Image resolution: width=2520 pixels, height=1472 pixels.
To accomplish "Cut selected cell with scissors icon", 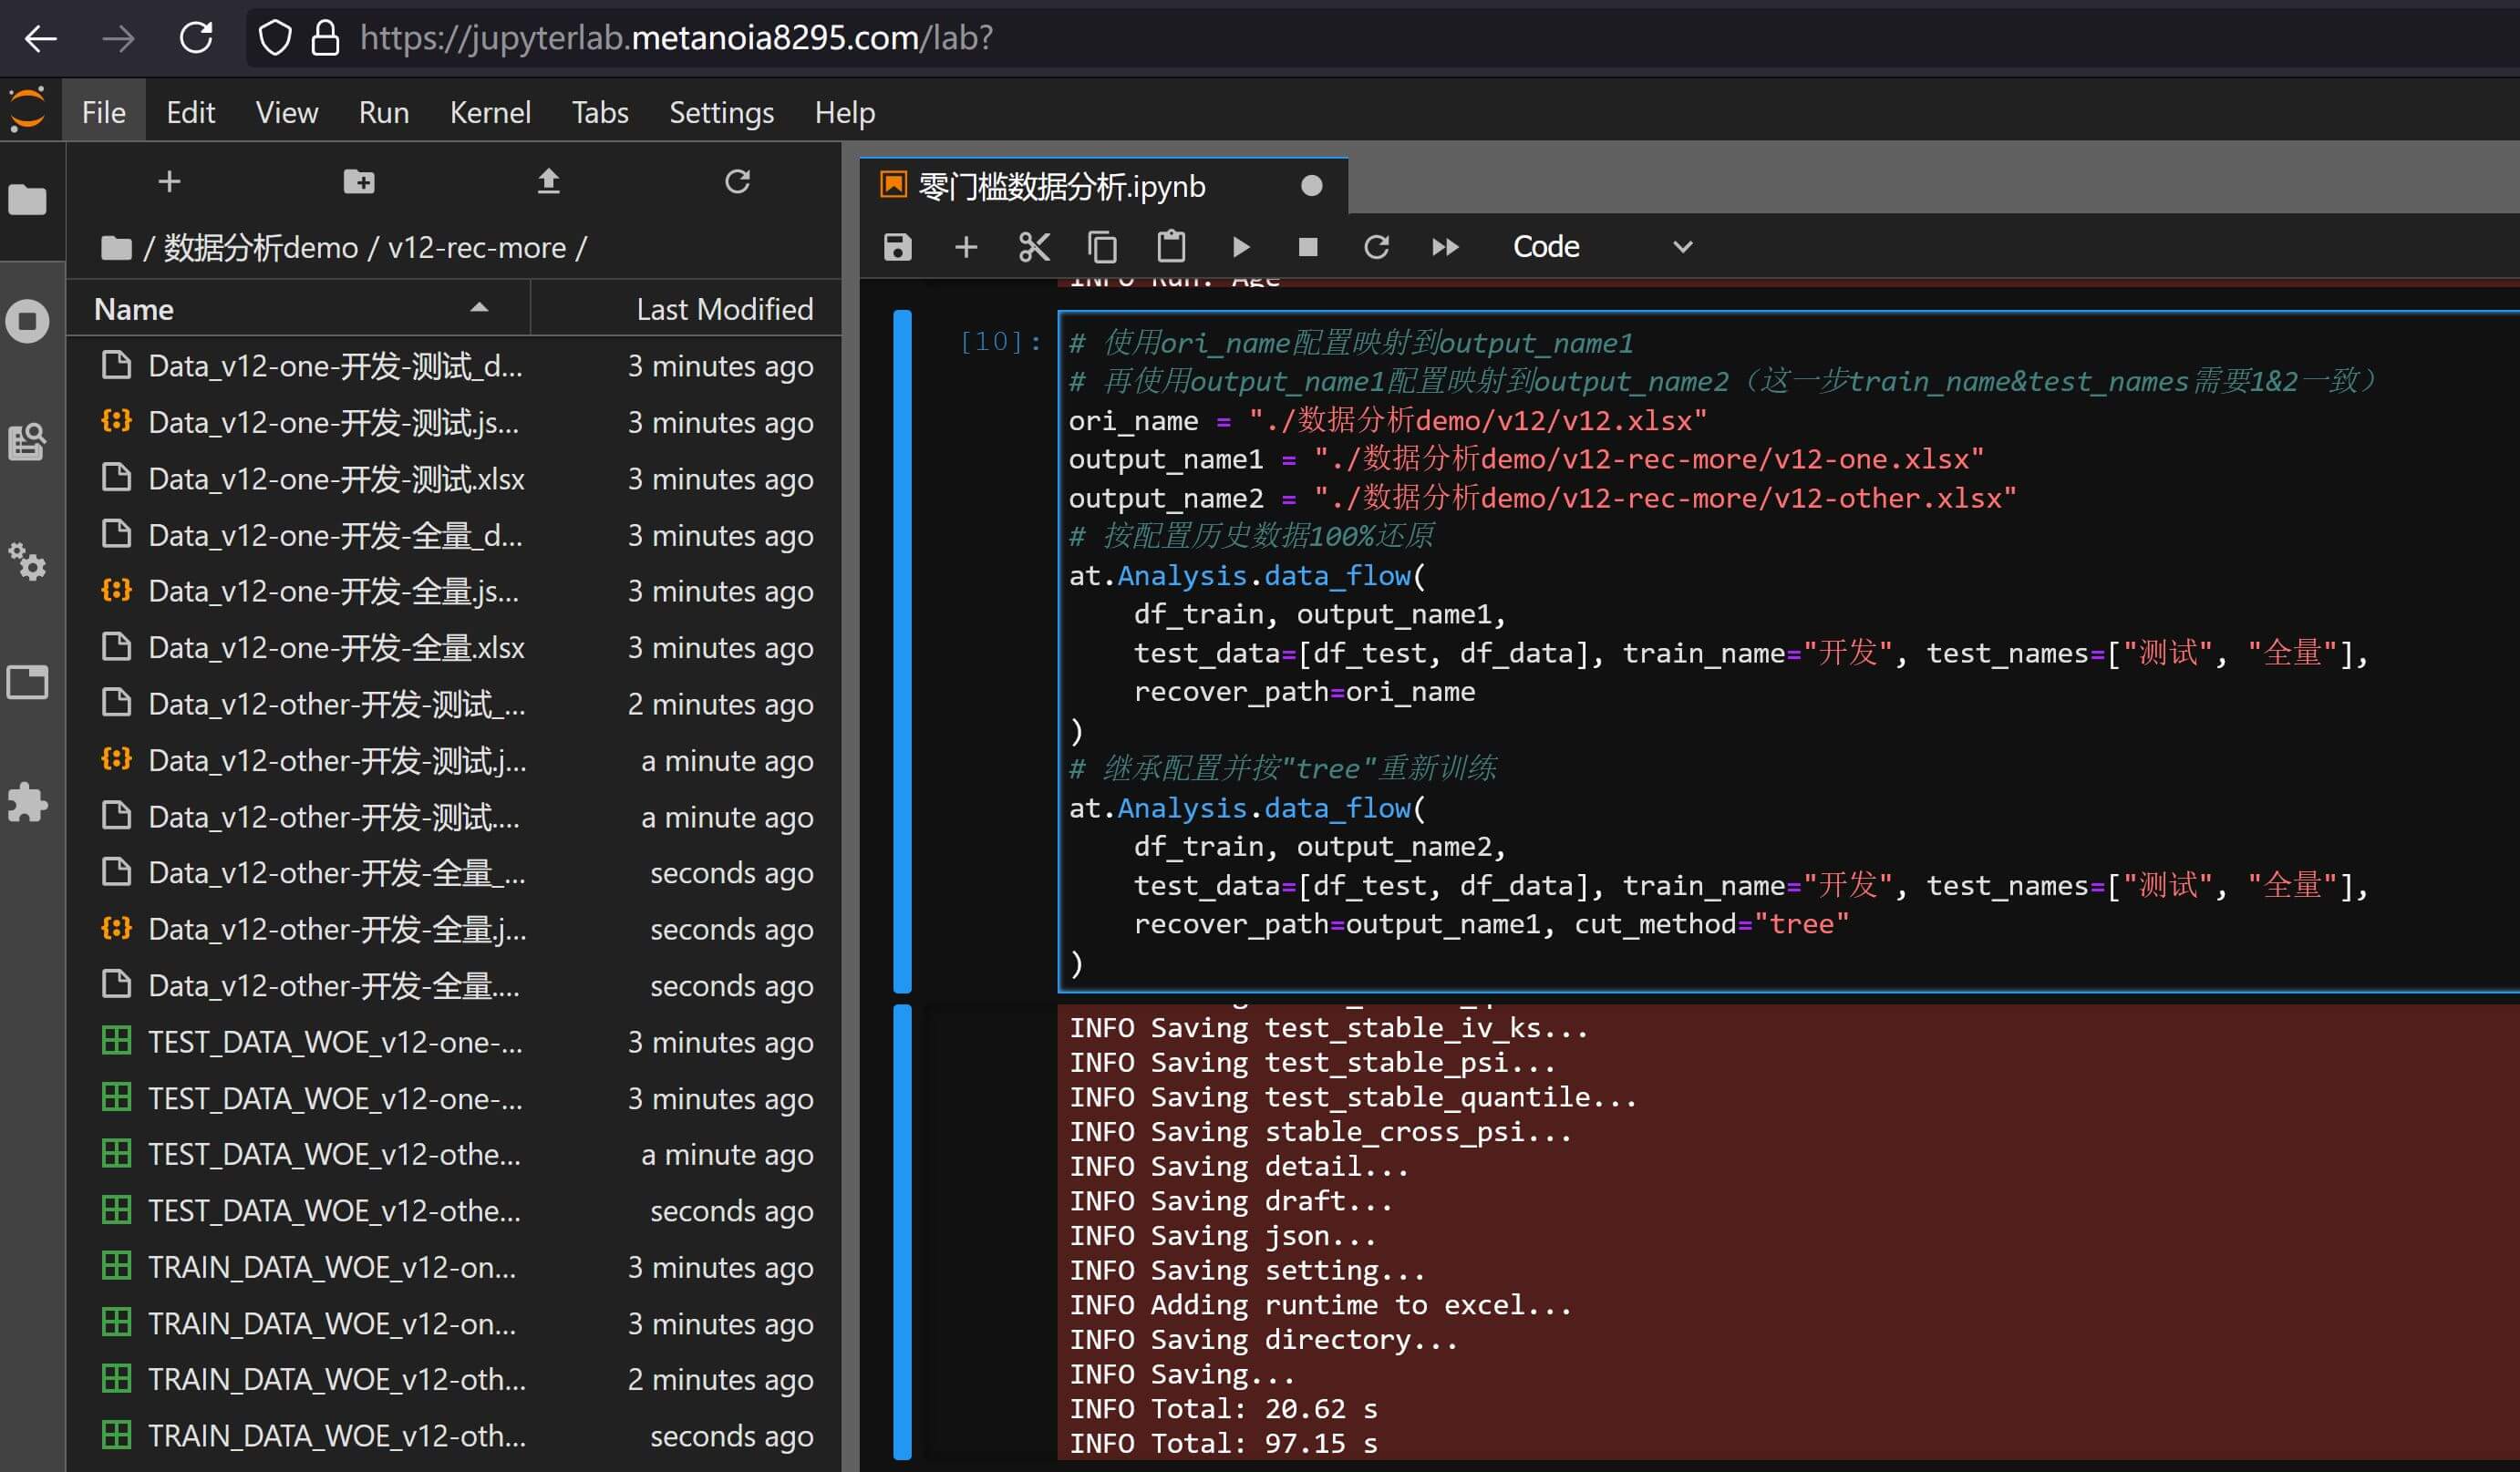I will (x=1033, y=247).
